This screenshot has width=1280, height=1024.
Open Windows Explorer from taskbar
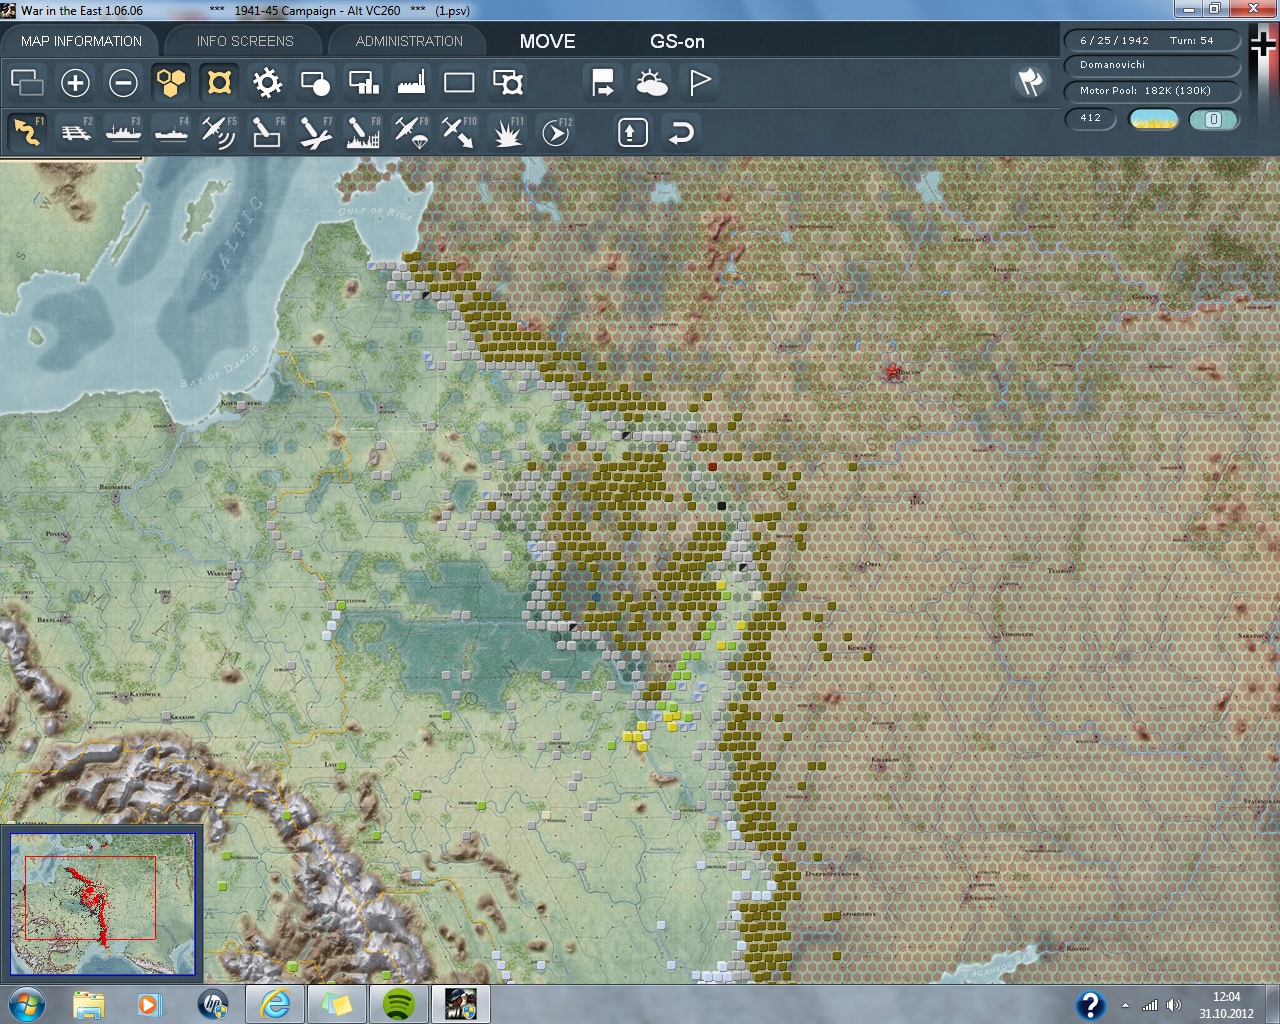click(x=88, y=1004)
